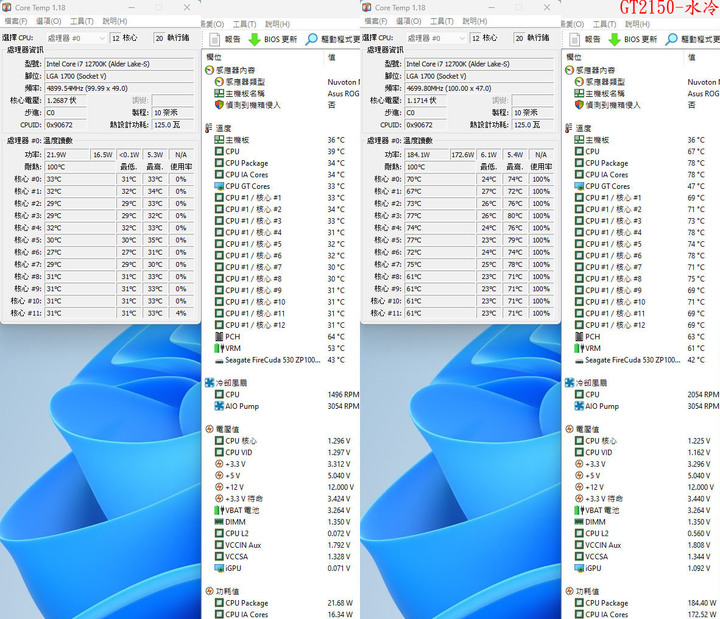
Task: Click the PCH chip icon on the 63 °C row
Action: [579, 337]
